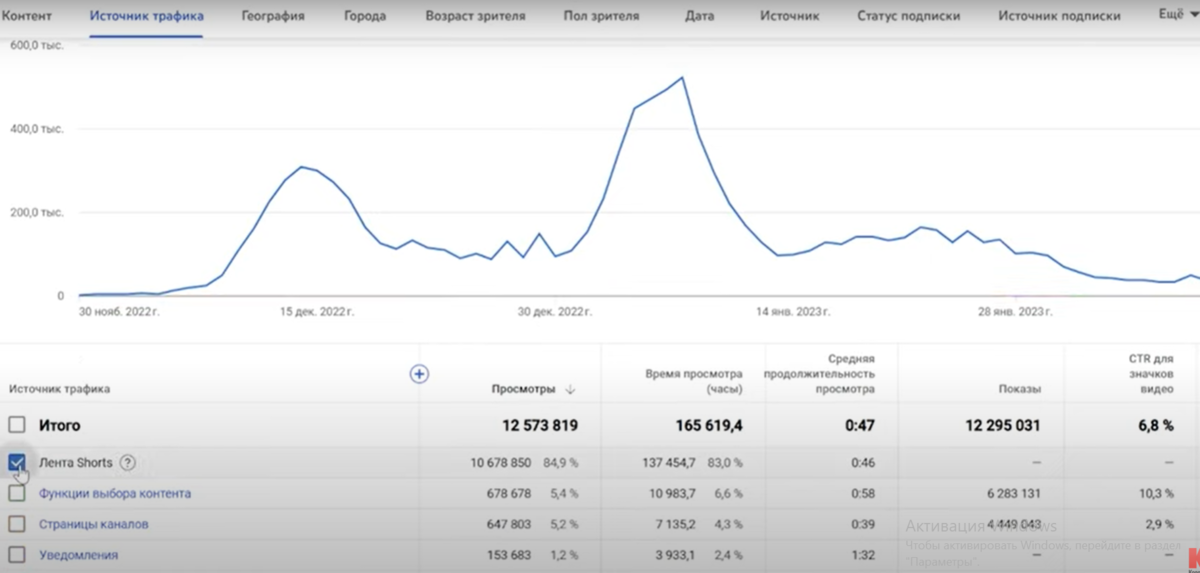Select the Возраст зрителя tab
1200x573 pixels.
coord(475,16)
